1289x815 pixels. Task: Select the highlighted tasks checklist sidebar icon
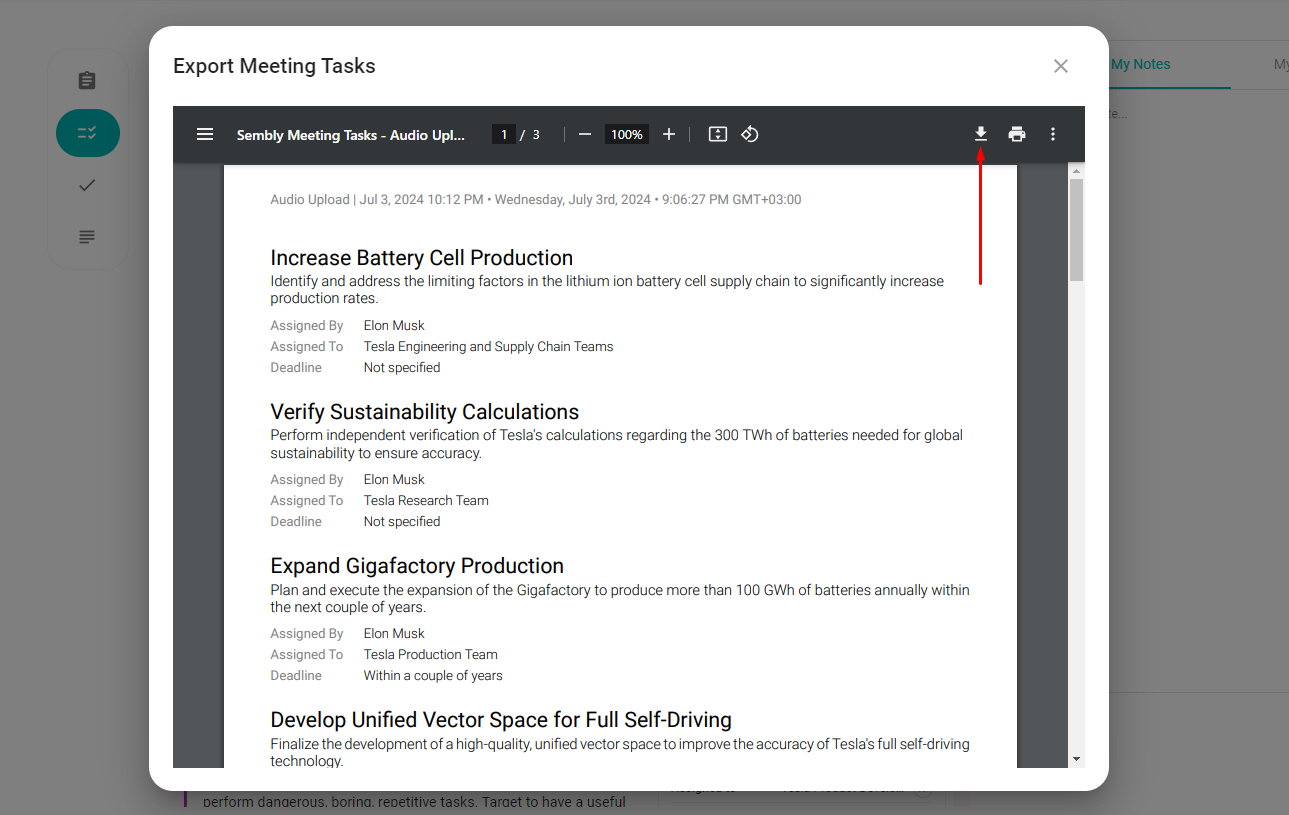[x=88, y=133]
